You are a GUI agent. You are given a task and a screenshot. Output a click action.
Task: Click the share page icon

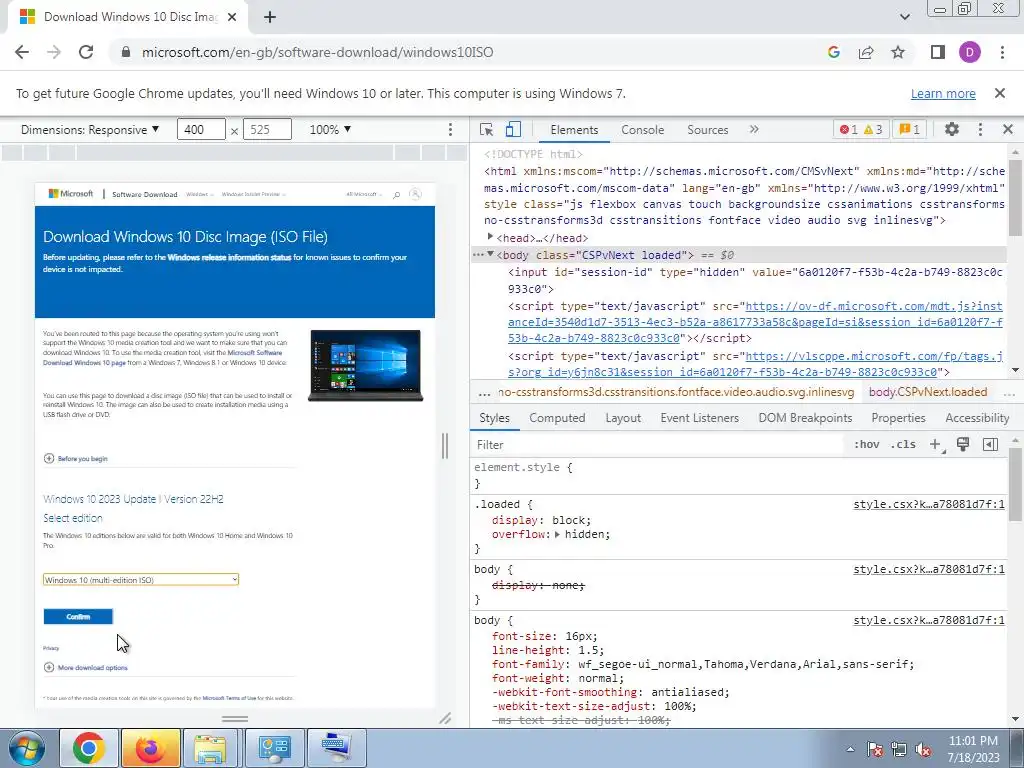[x=866, y=52]
